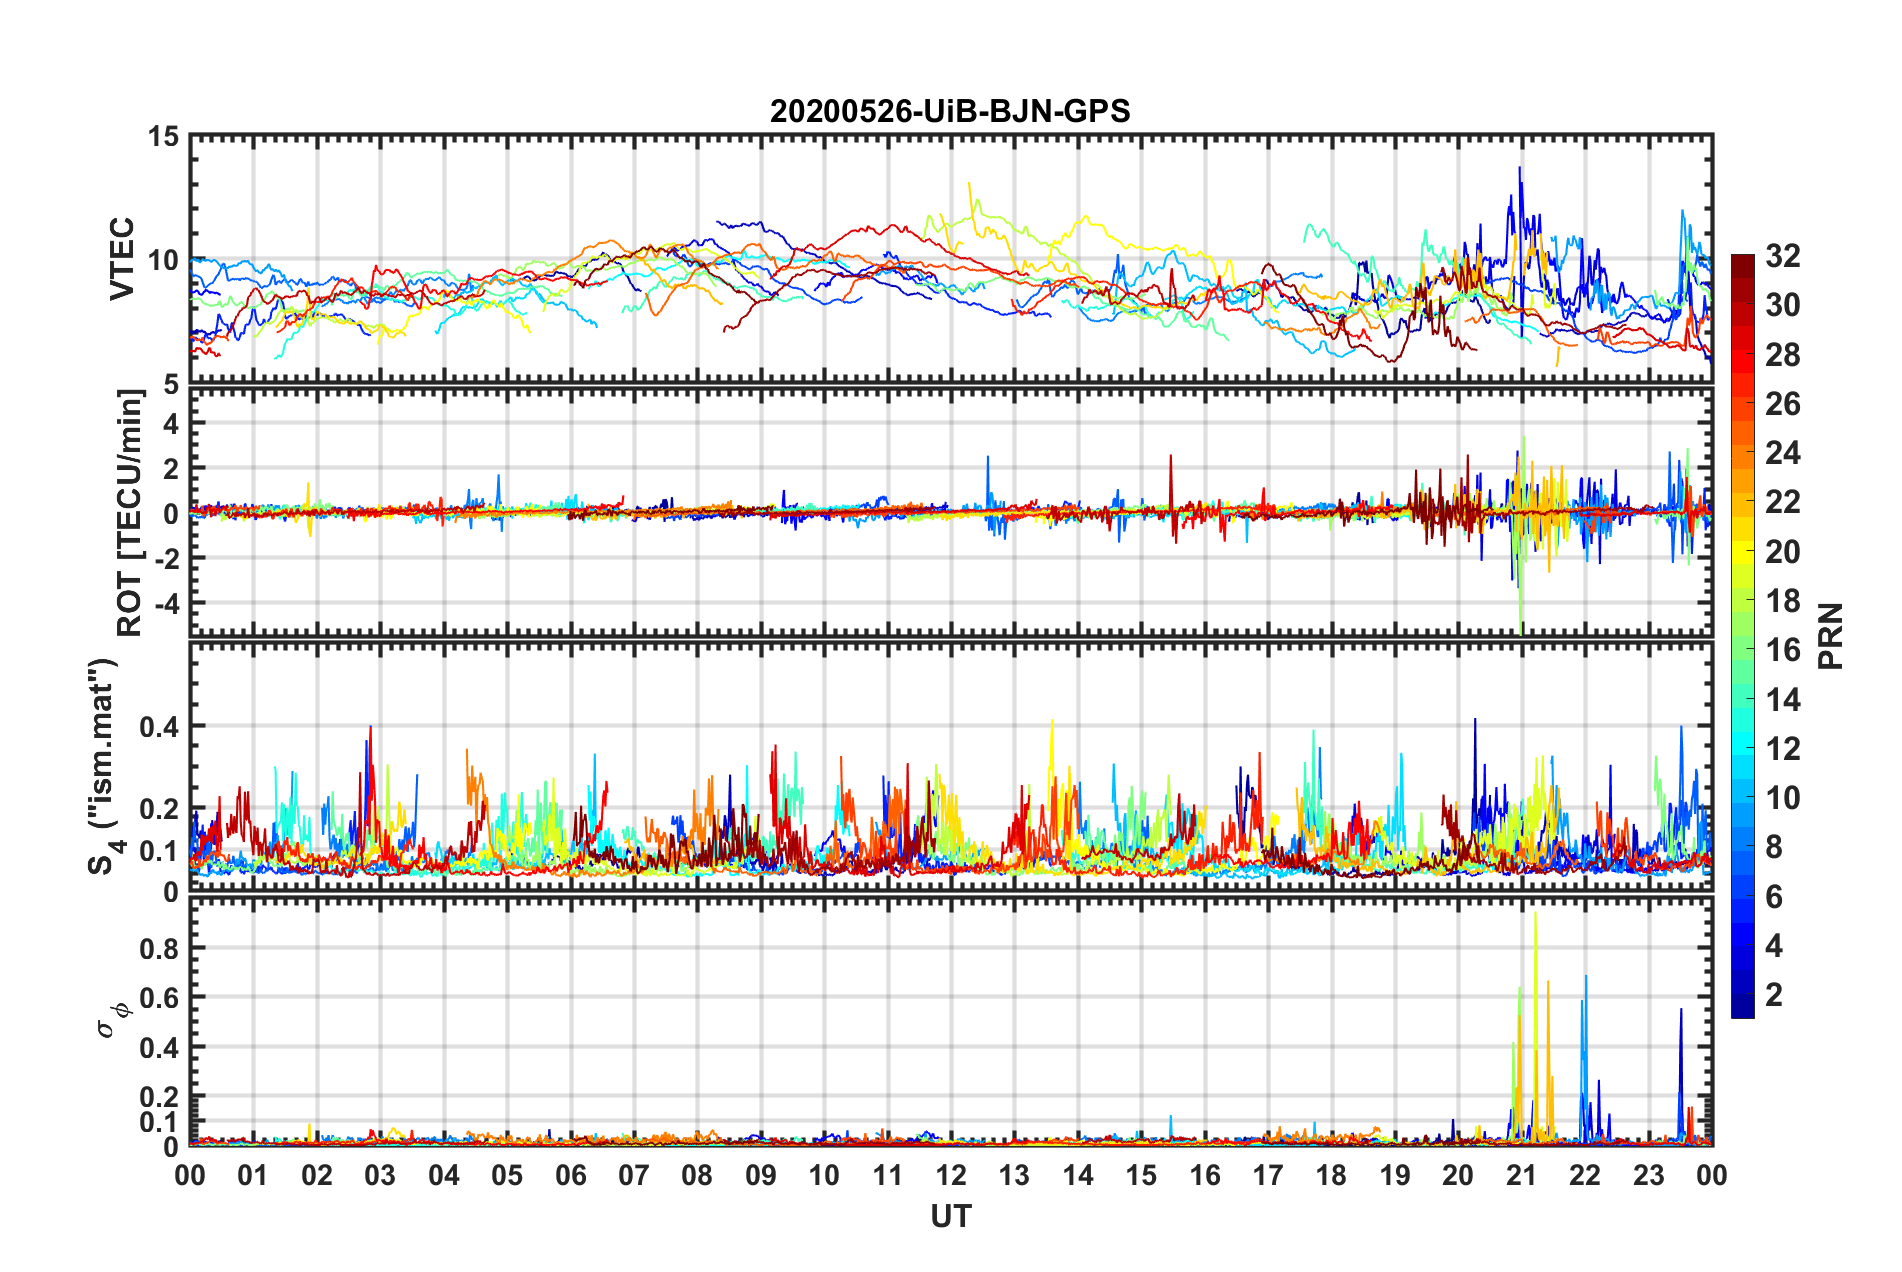Image resolution: width=1902 pixels, height=1272 pixels.
Task: Select the "ROT [TECU/min]" axis label
Action: pos(130,513)
